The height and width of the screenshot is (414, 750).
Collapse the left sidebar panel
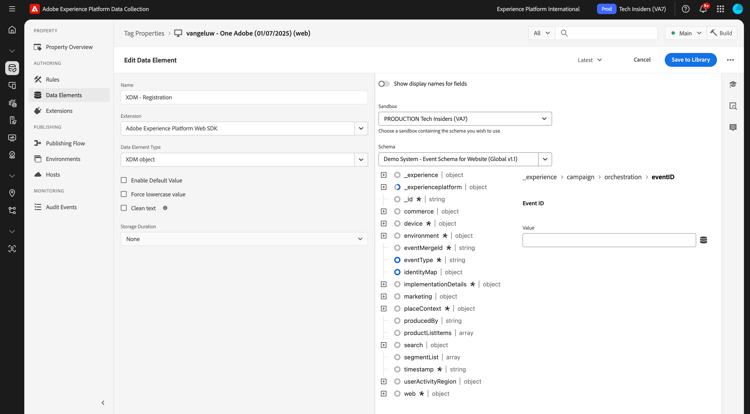(103, 403)
